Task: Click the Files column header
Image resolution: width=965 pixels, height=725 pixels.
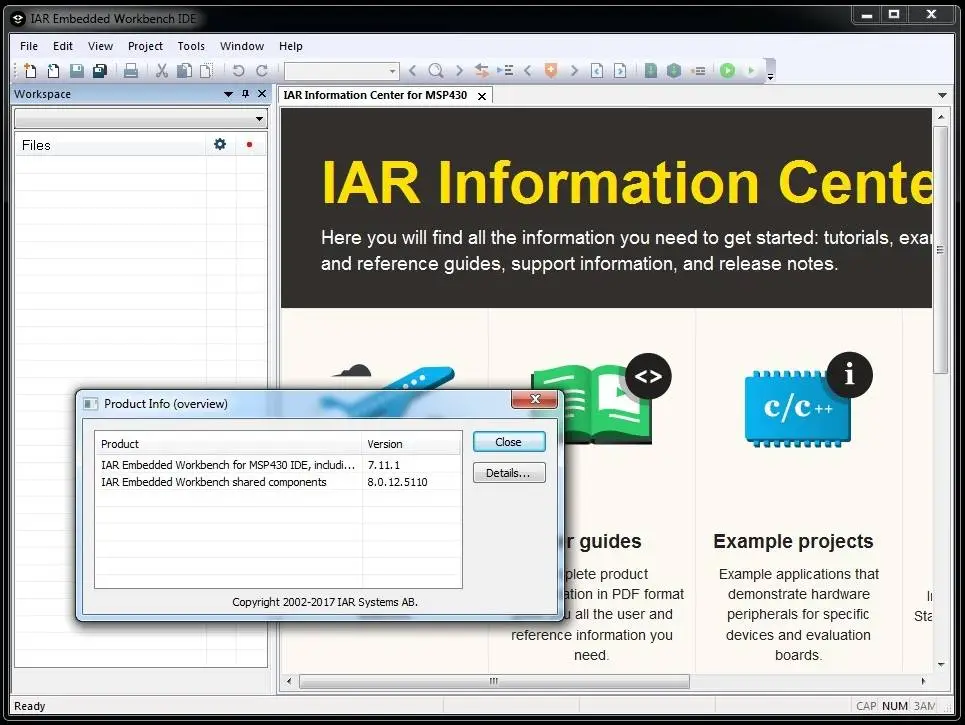Action: [x=110, y=145]
